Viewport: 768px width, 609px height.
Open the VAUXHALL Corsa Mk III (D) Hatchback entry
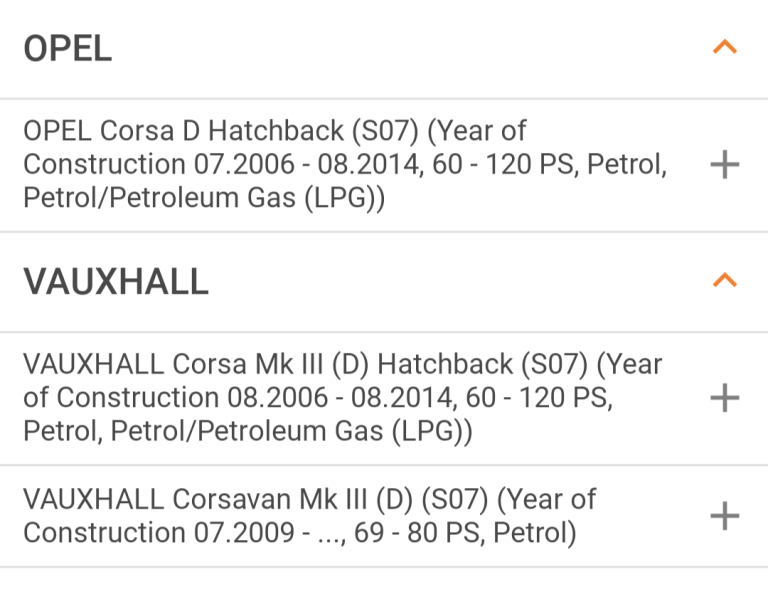coord(384,398)
